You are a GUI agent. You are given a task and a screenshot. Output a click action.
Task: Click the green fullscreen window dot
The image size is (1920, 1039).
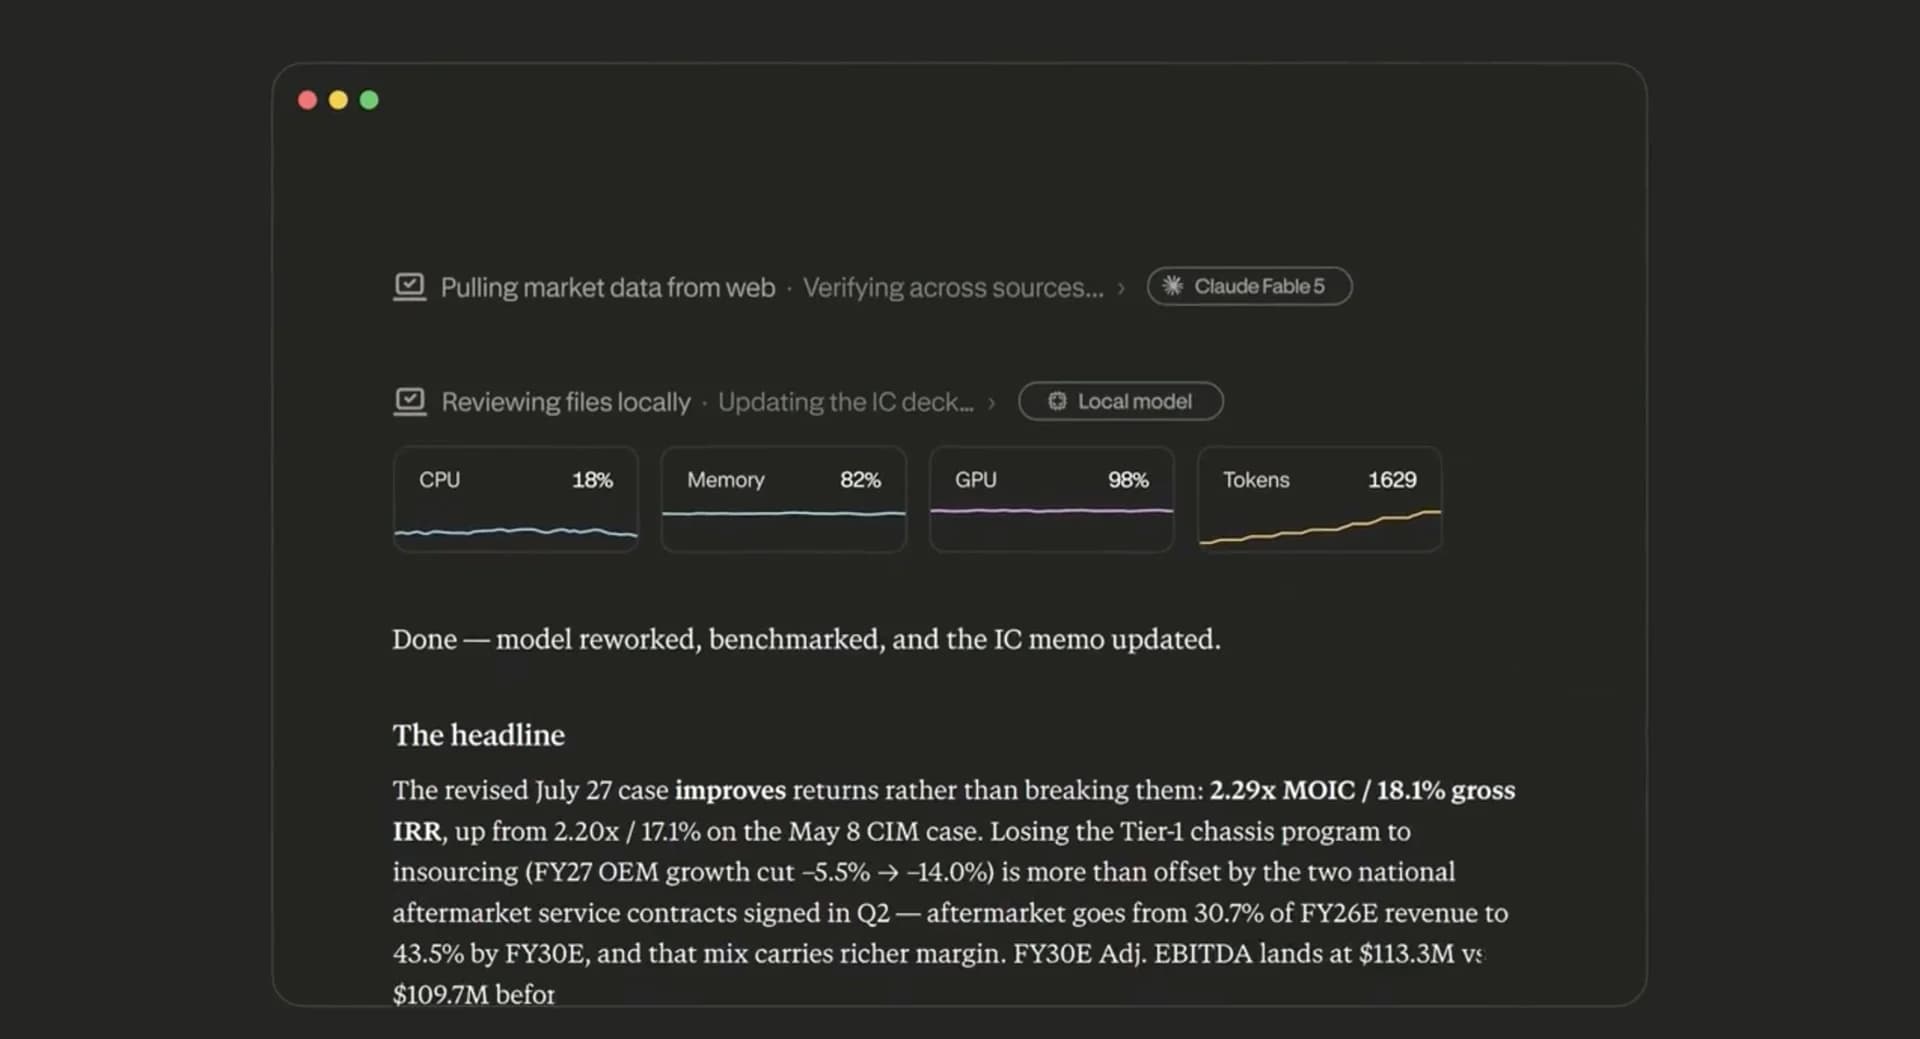[x=369, y=100]
